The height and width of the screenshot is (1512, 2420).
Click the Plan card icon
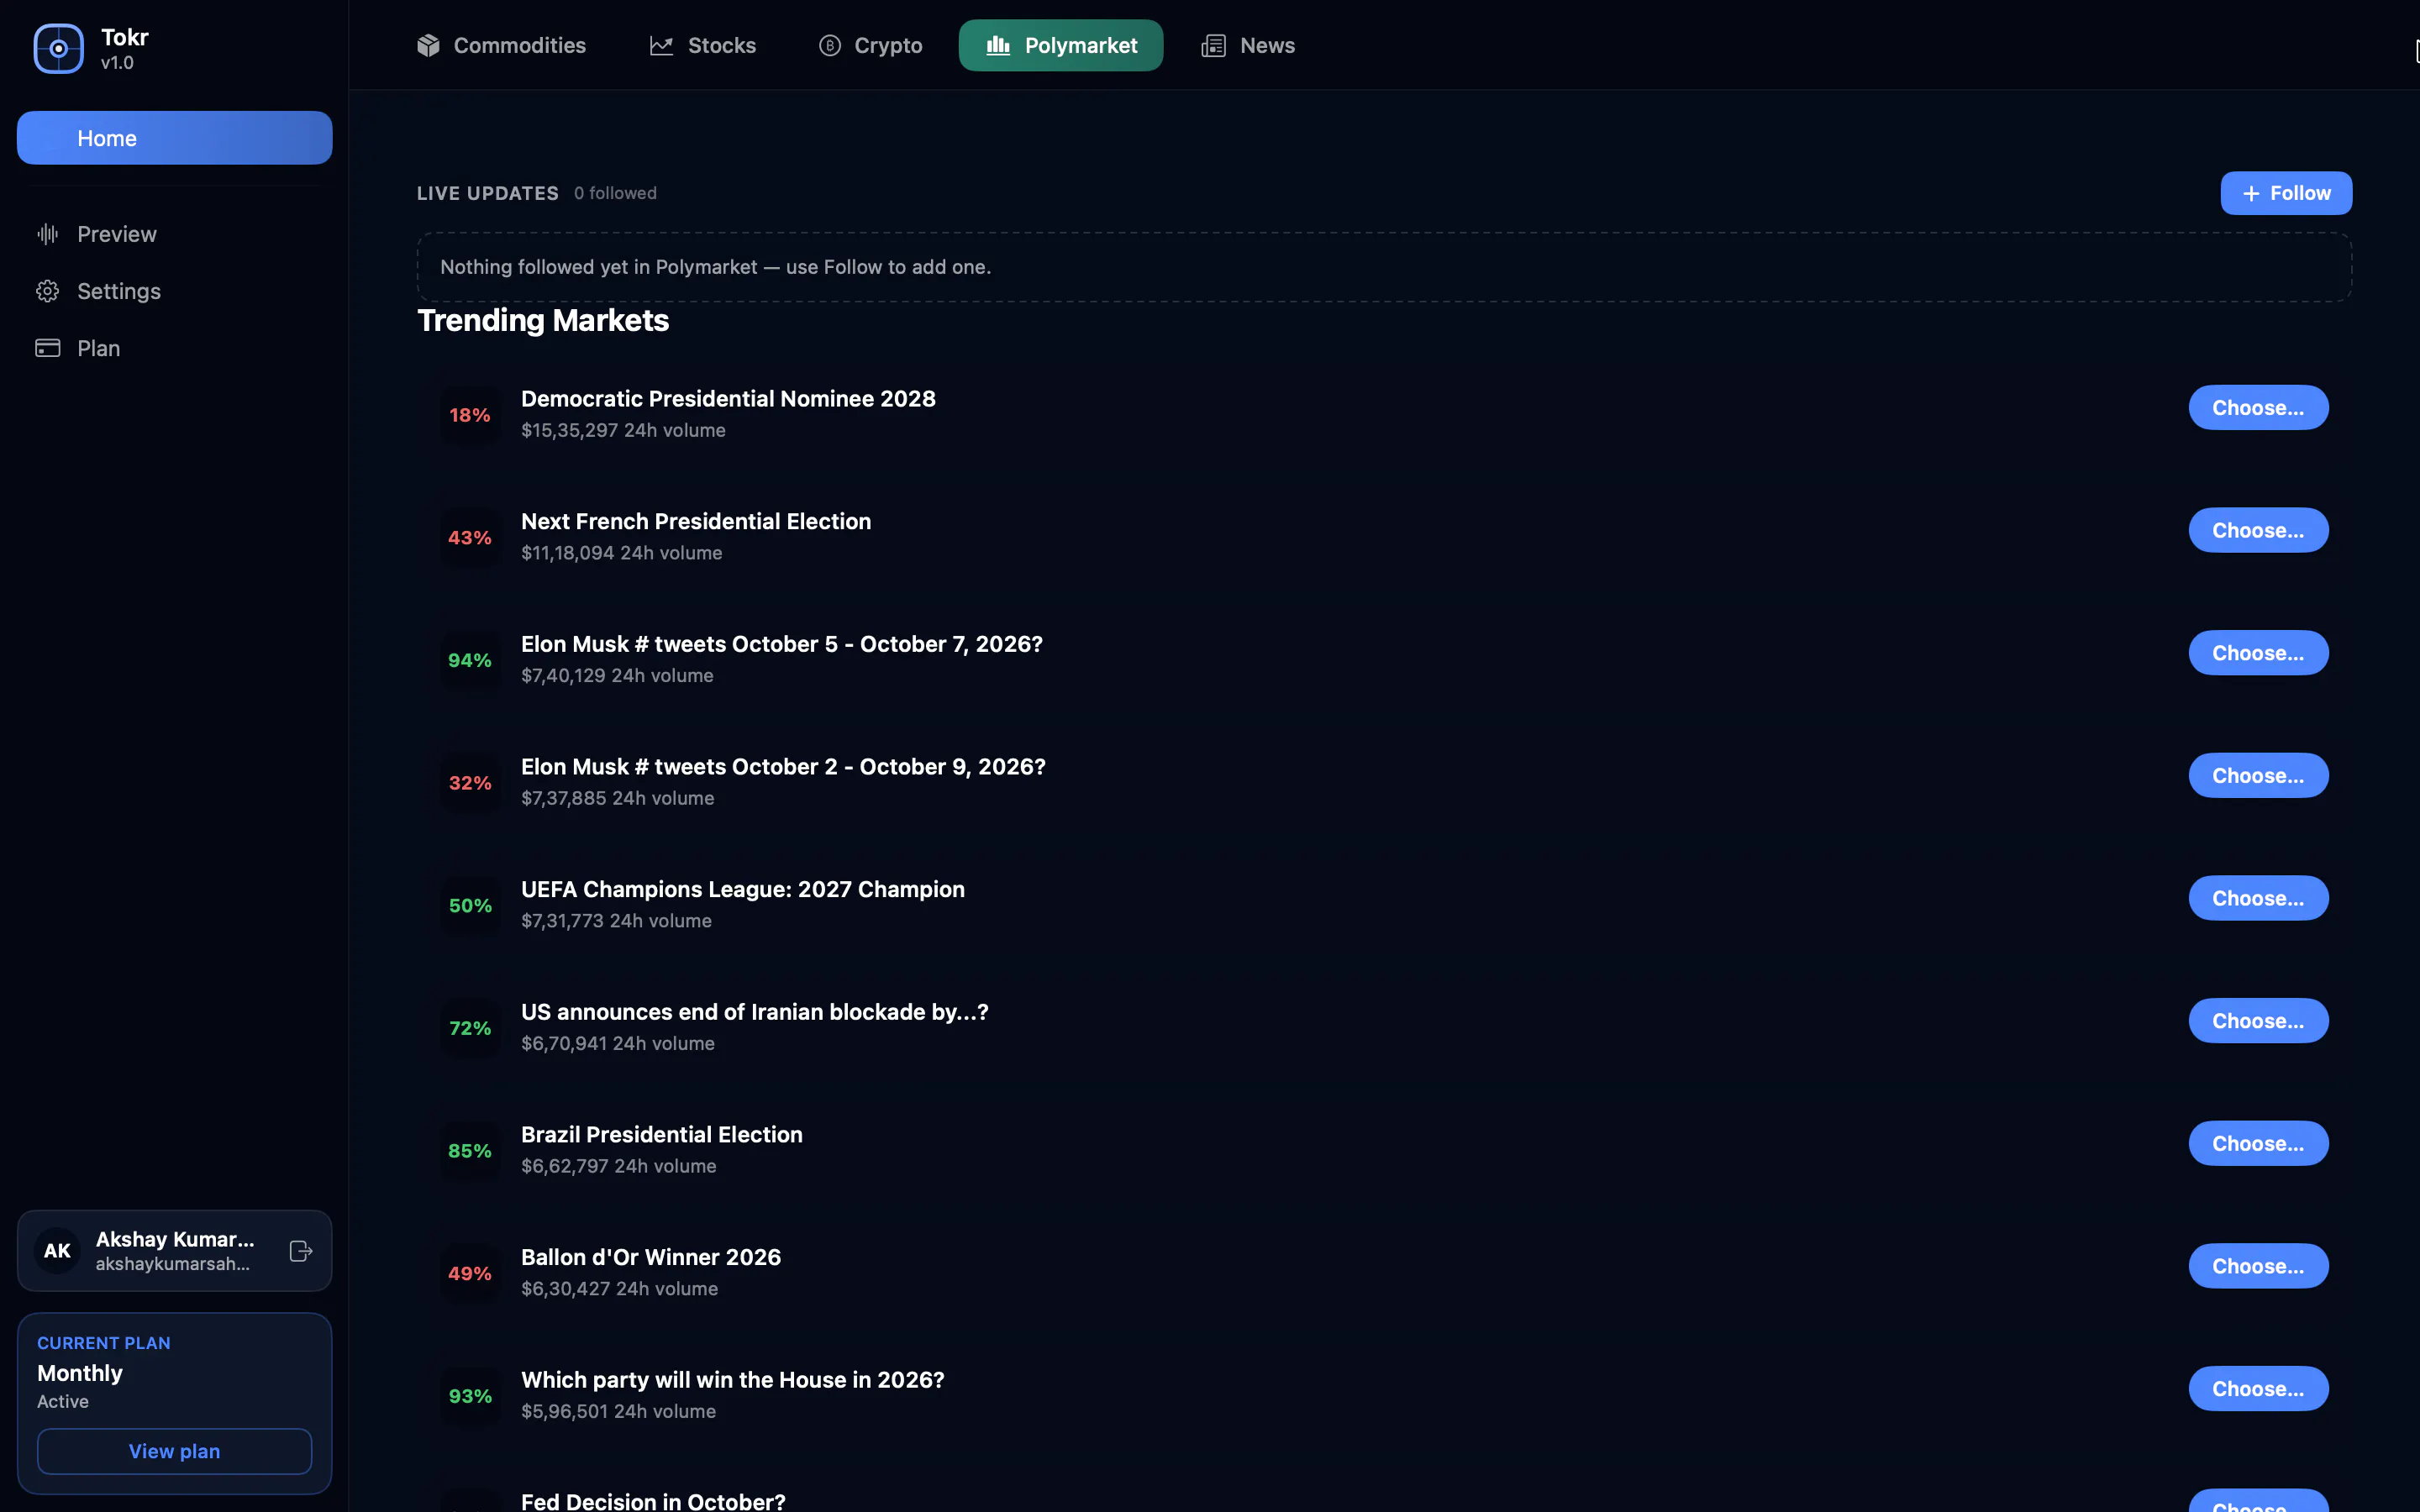coord(48,348)
